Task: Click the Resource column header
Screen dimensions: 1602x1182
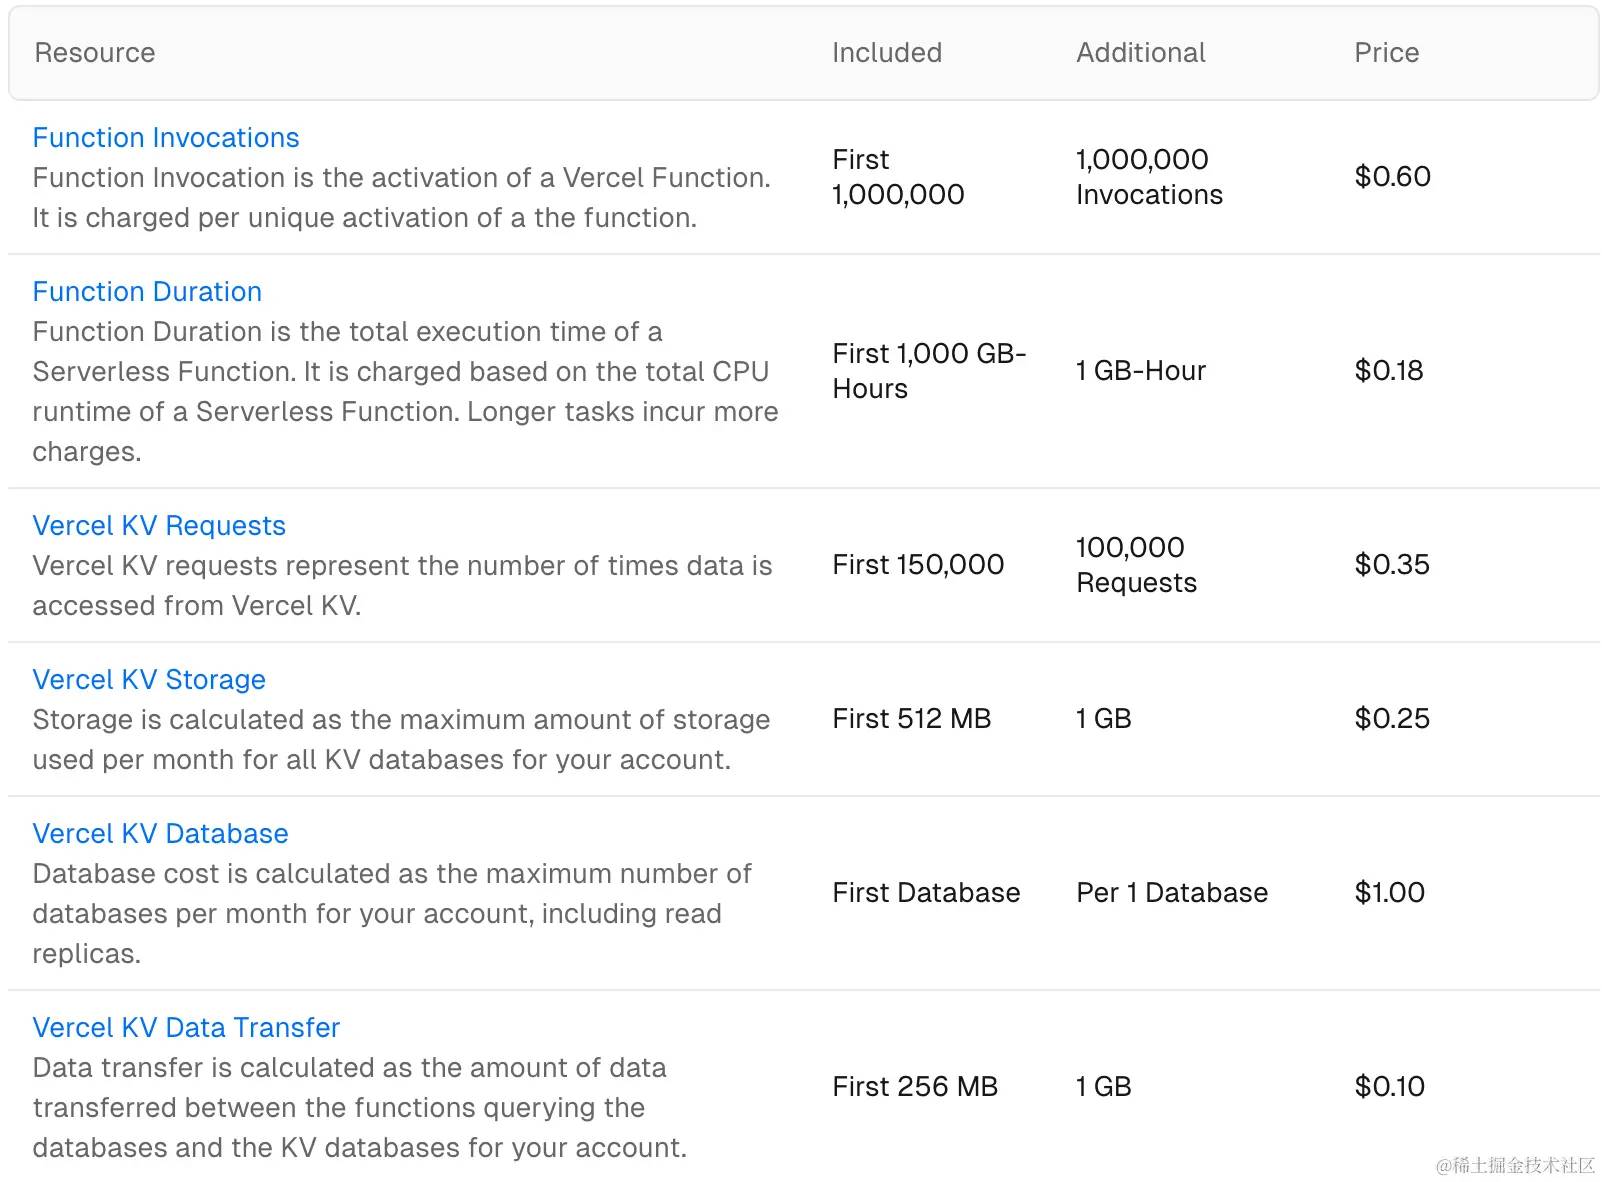Action: pos(95,53)
